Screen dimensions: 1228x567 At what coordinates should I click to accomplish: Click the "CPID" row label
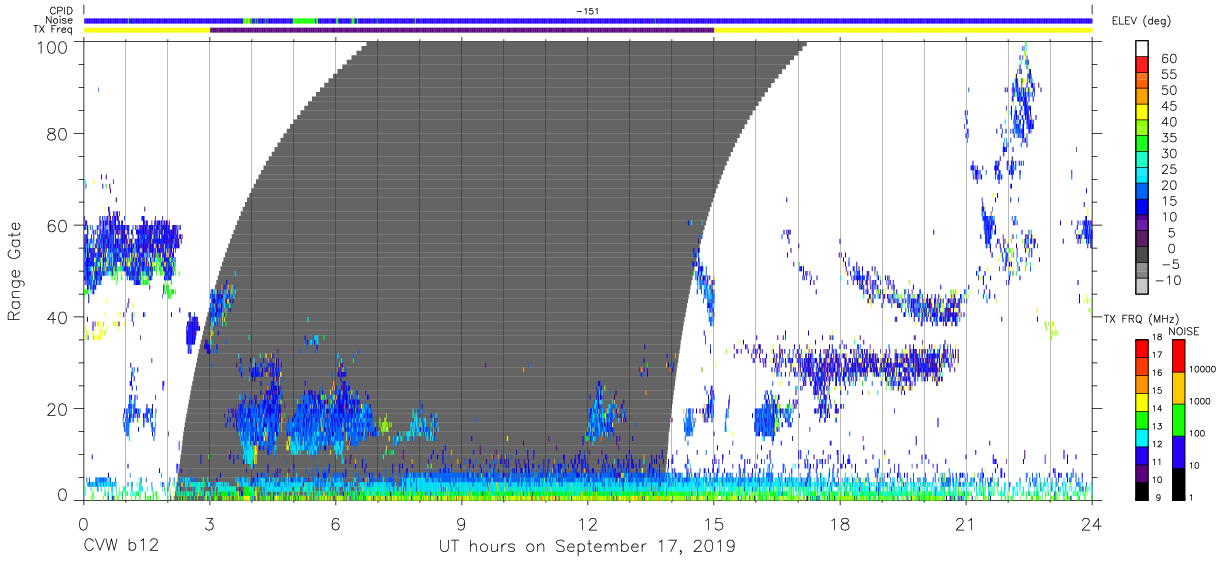(x=61, y=10)
